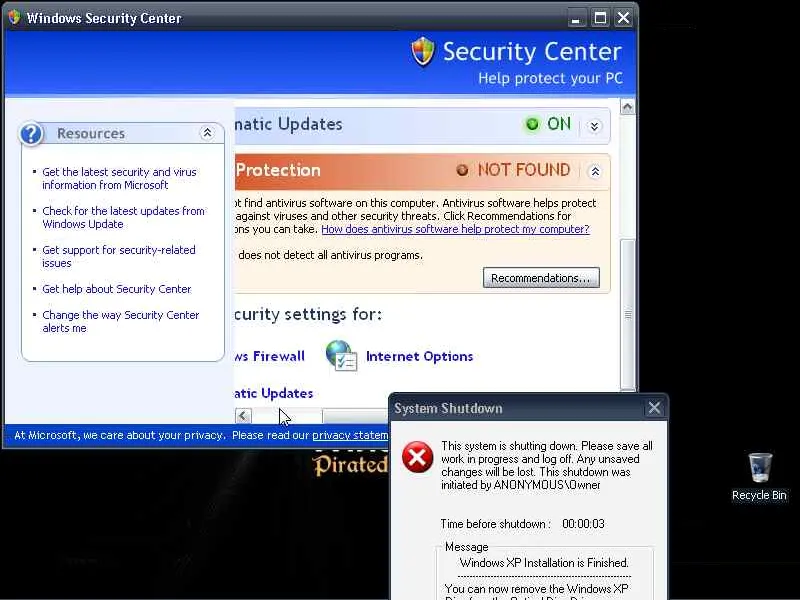Open 'Get help about Security Center' link

[117, 289]
